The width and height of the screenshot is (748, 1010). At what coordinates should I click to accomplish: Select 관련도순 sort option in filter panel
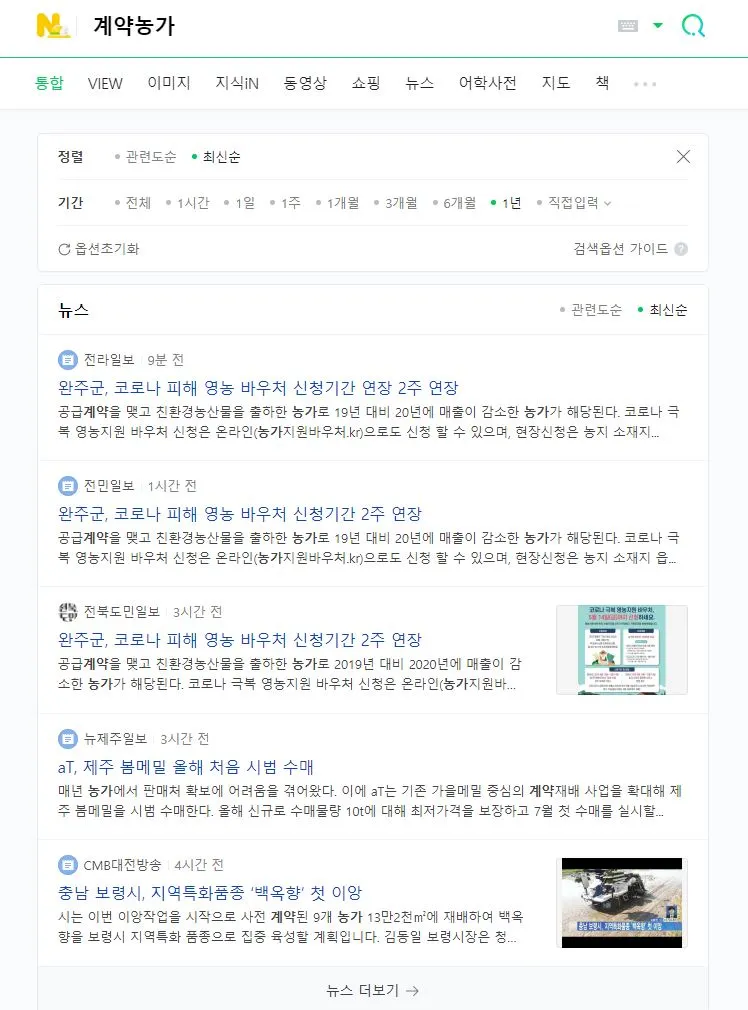click(x=145, y=157)
